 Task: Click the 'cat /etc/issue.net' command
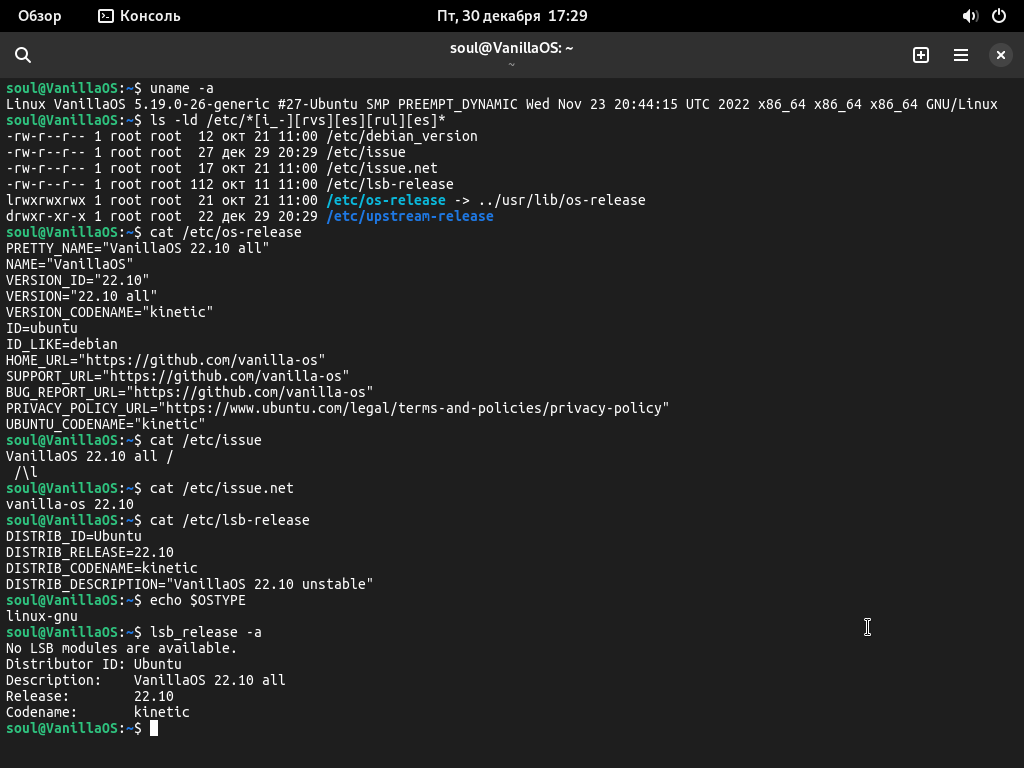[221, 488]
